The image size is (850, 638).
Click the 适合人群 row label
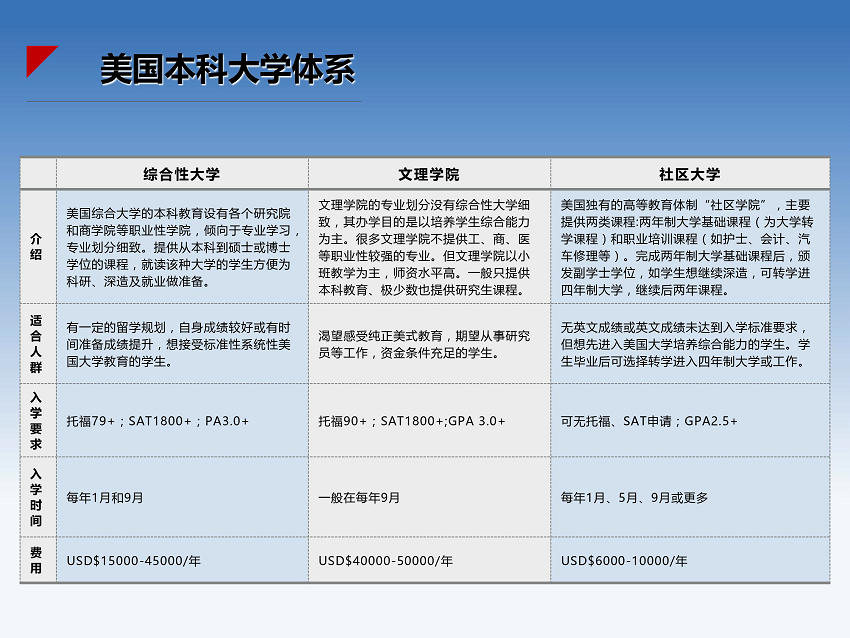point(36,344)
